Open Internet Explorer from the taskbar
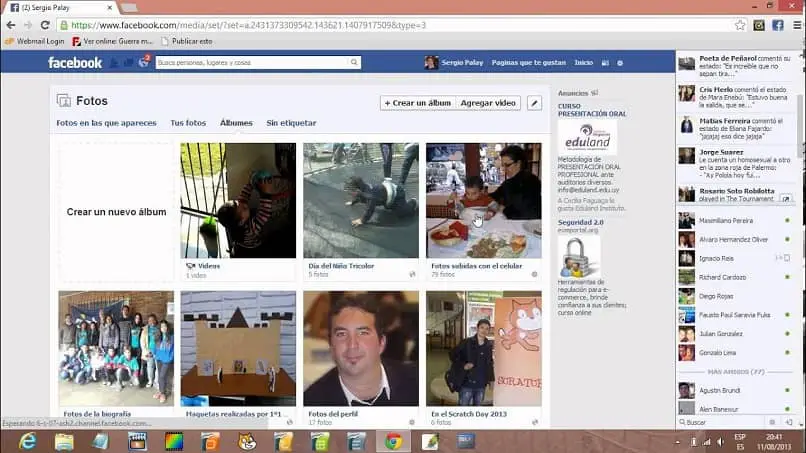The height and width of the screenshot is (453, 806). point(27,441)
